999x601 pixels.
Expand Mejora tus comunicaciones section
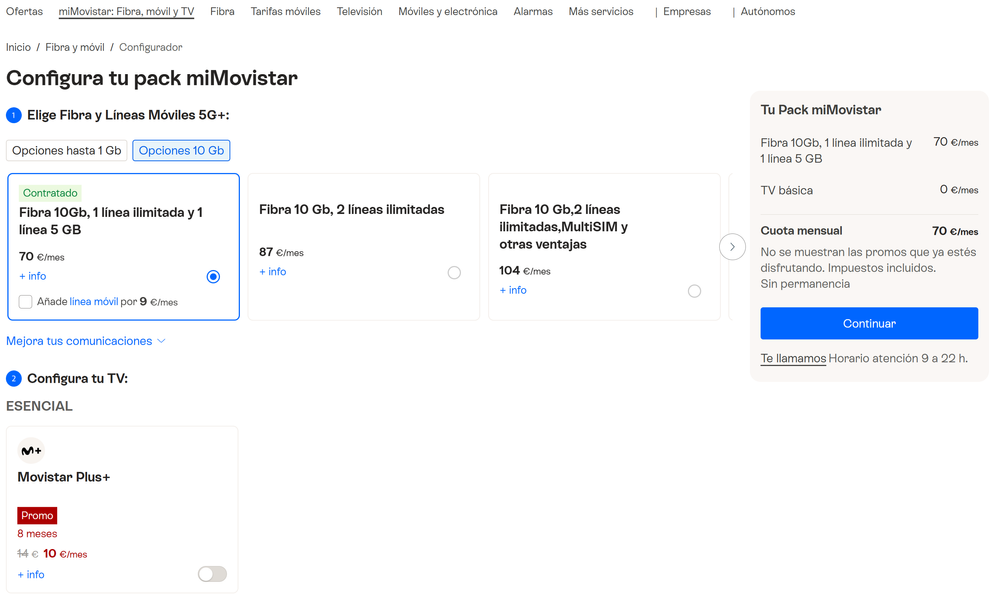tap(86, 341)
